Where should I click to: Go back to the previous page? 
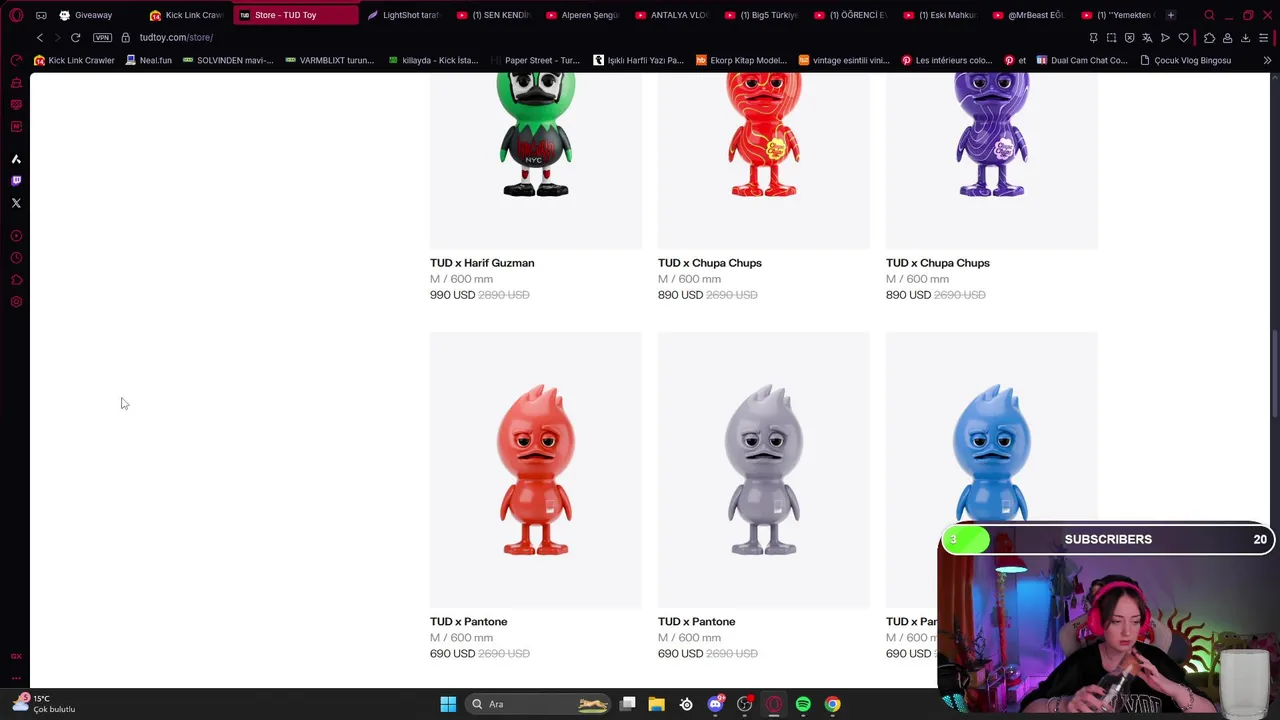(40, 37)
